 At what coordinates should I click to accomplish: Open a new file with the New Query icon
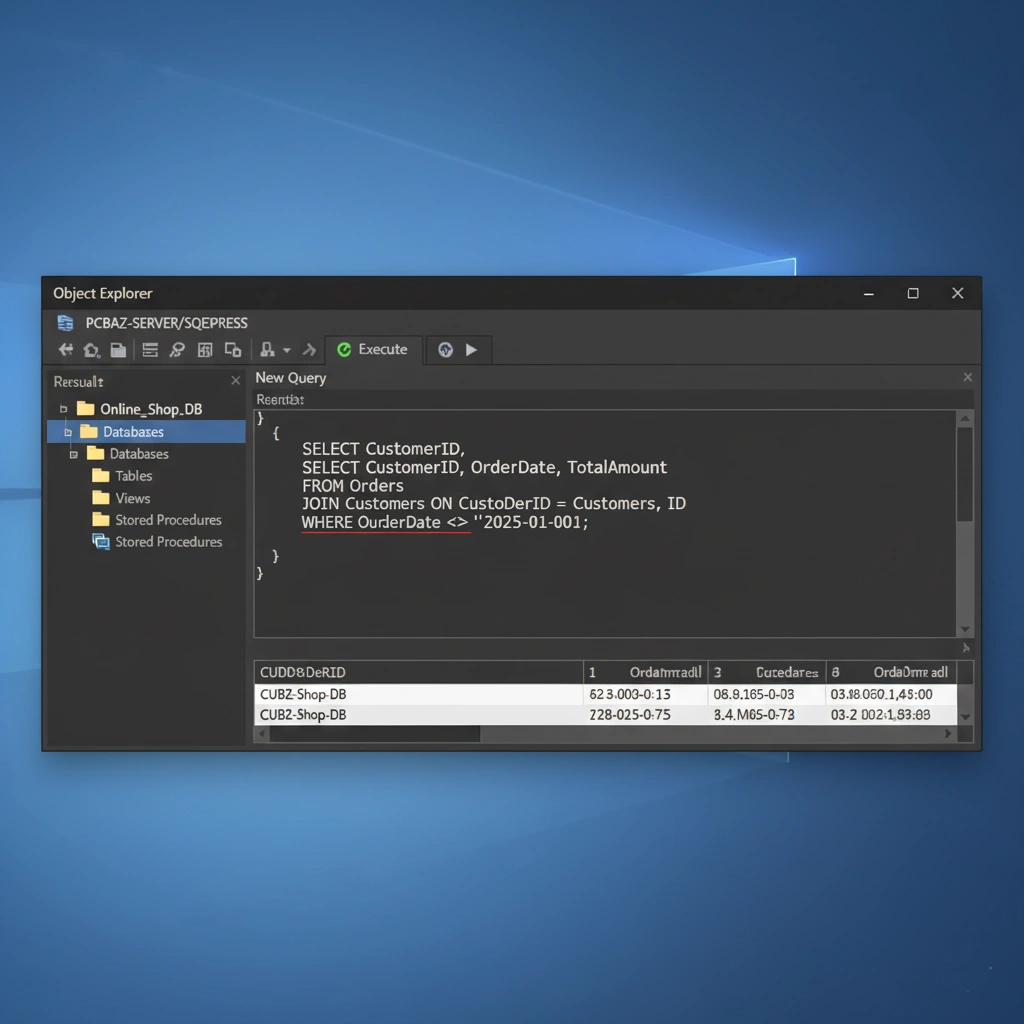pos(118,349)
